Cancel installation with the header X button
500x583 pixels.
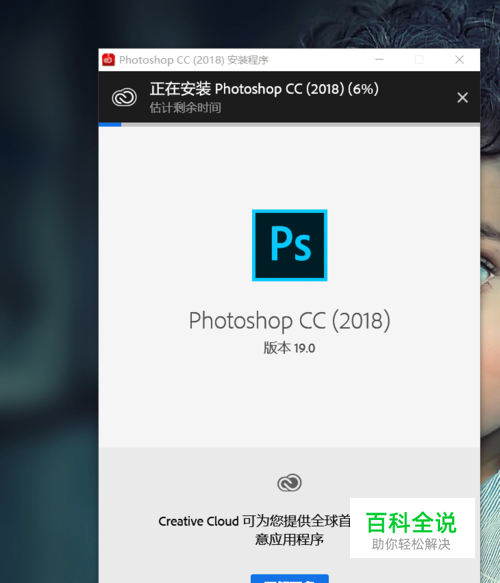point(462,98)
